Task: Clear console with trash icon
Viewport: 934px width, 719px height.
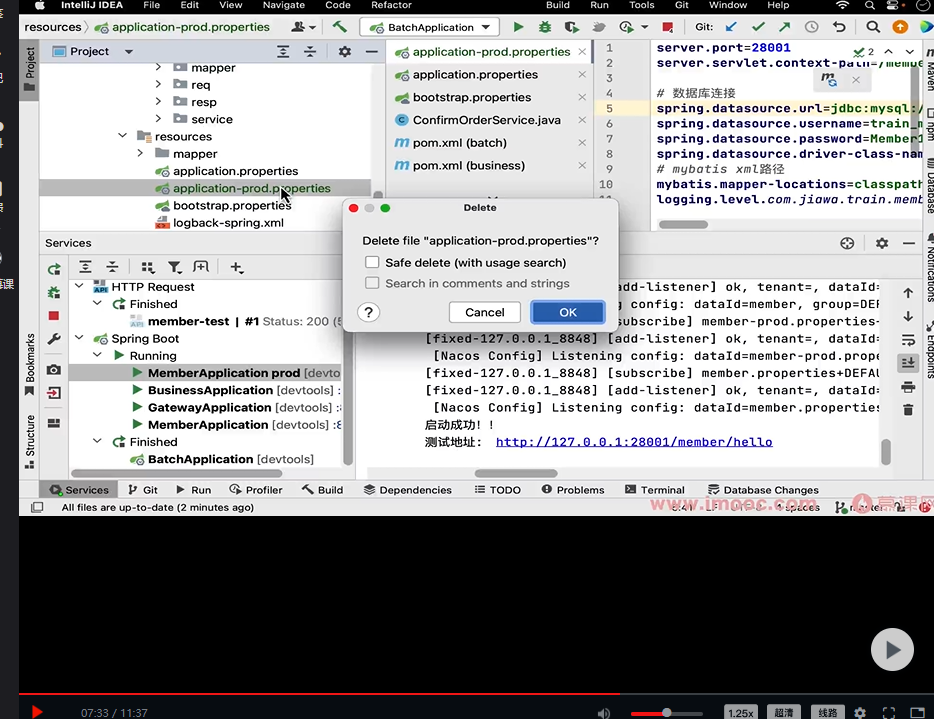Action: (x=908, y=410)
